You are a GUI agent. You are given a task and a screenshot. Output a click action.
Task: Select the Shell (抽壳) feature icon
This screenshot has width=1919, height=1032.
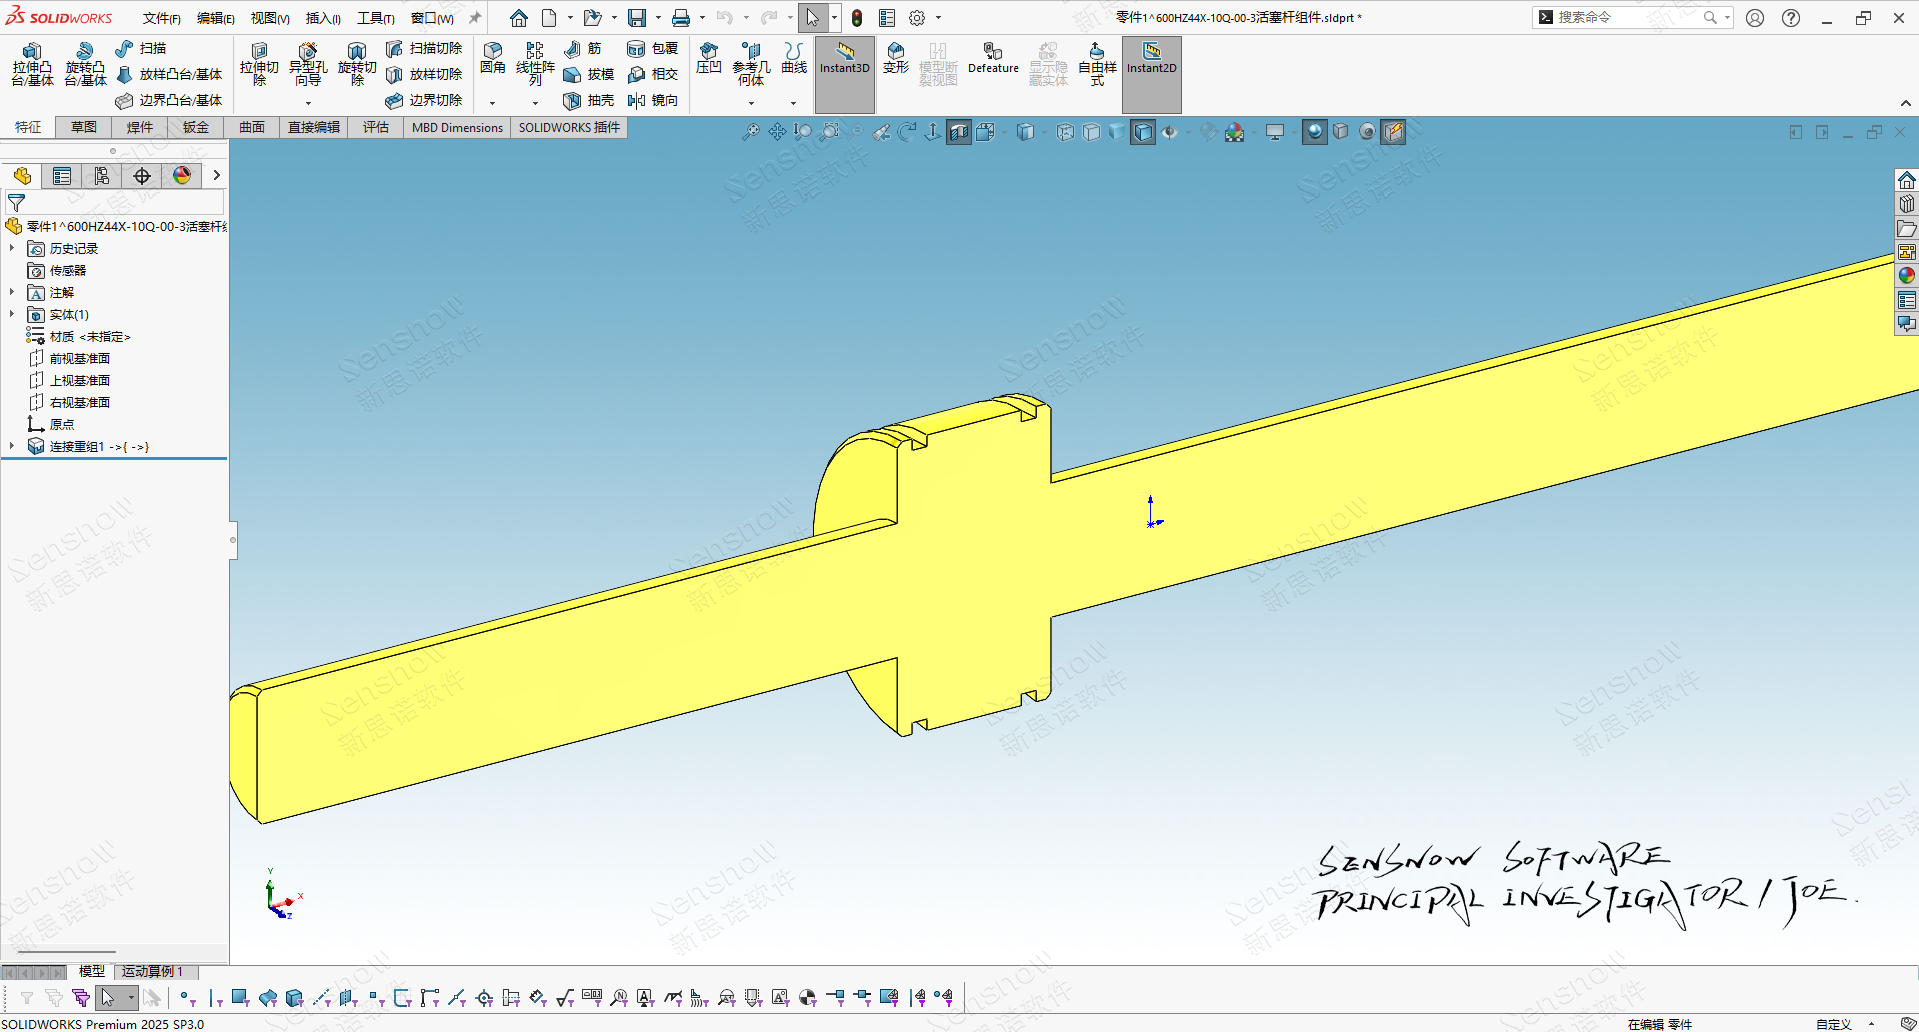589,100
